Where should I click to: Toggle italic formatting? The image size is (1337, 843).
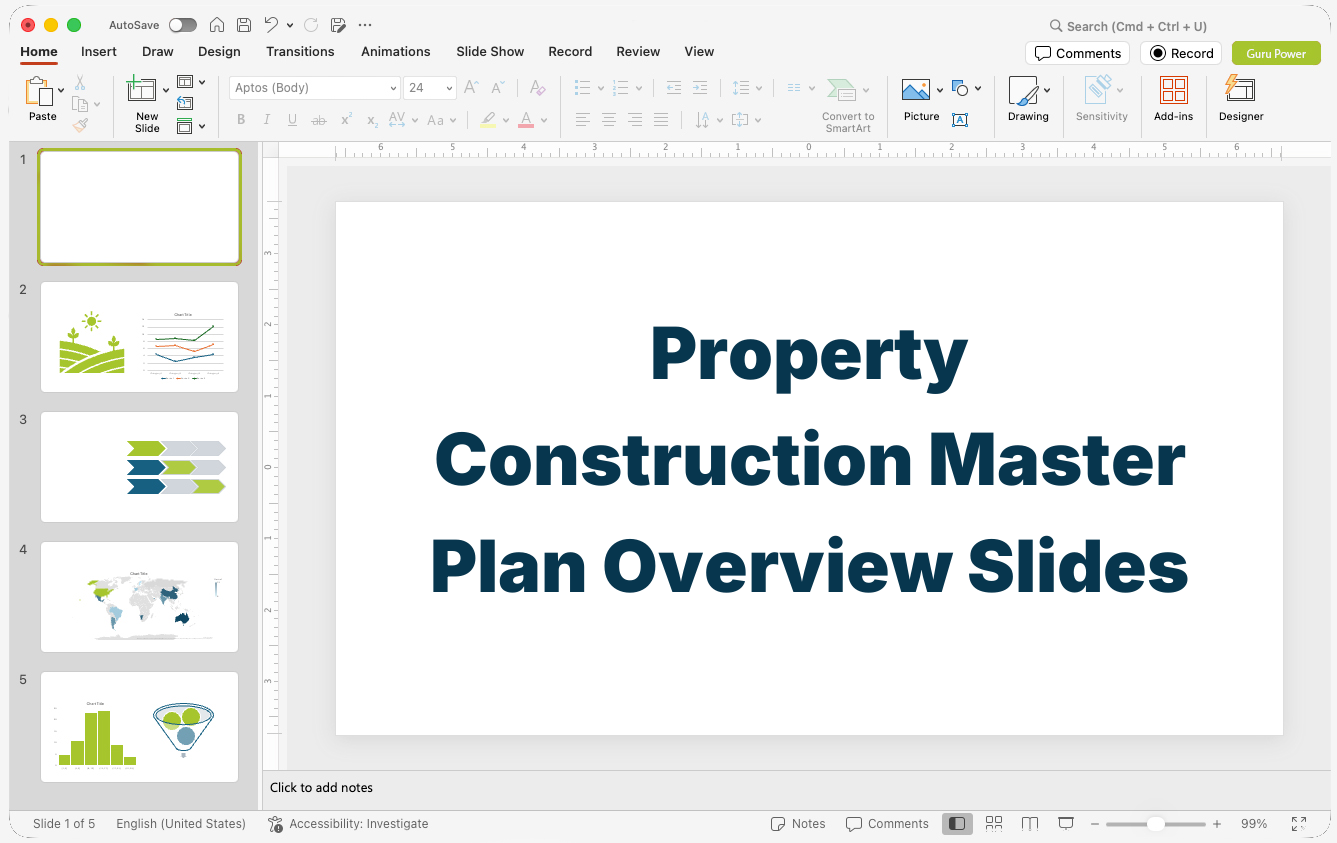click(x=267, y=120)
